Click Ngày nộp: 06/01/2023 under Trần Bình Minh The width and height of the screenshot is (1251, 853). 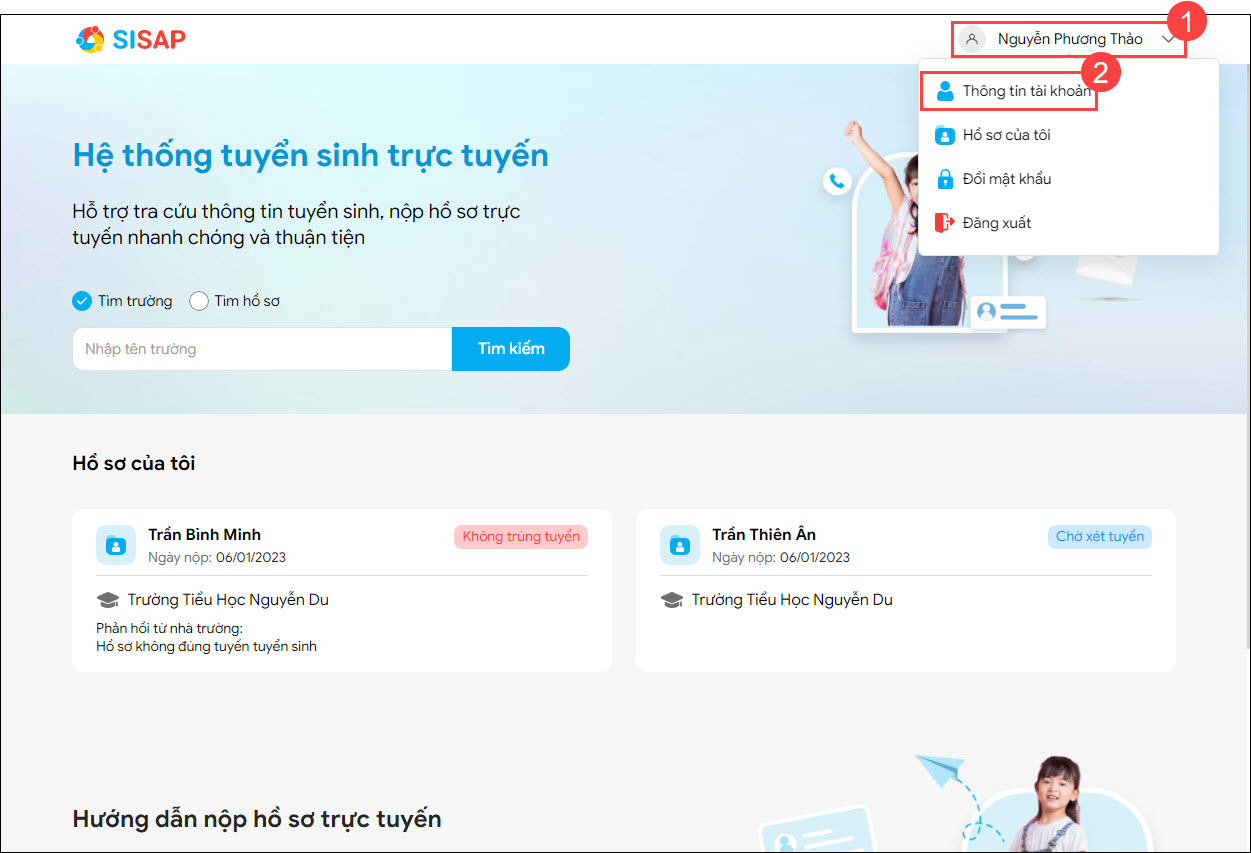click(x=217, y=557)
